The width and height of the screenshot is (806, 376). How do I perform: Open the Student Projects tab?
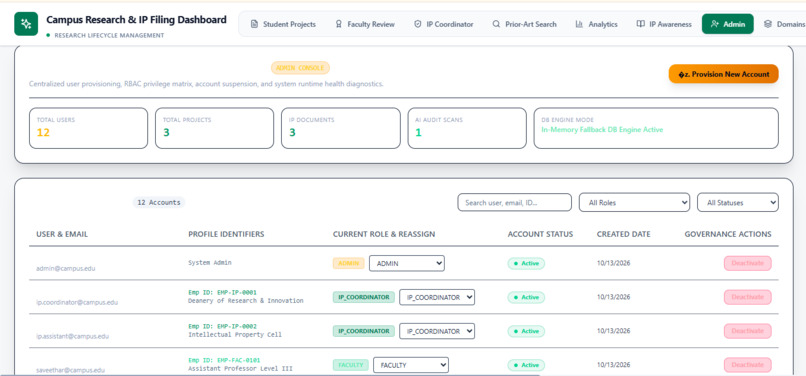point(283,24)
